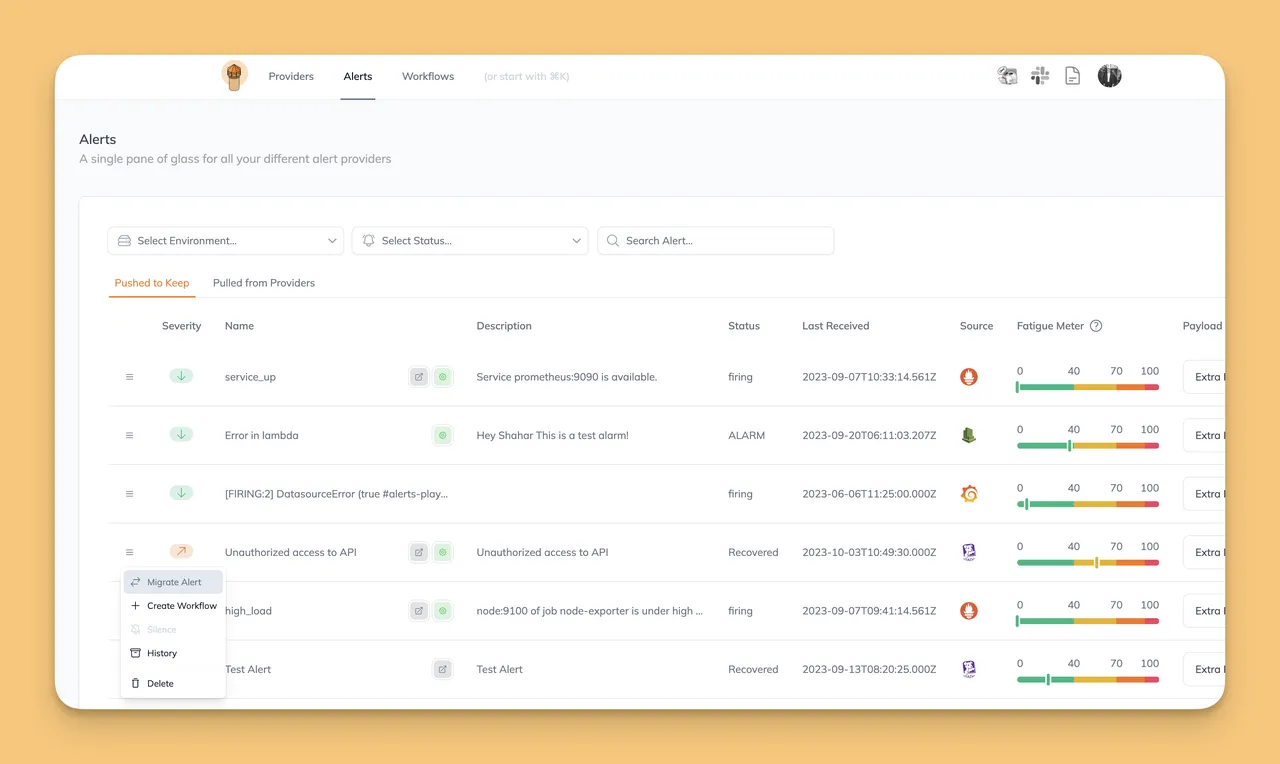Screen dimensions: 1280x764
Task: Click the green workflow icon for high_load
Action: pyautogui.click(x=443, y=610)
